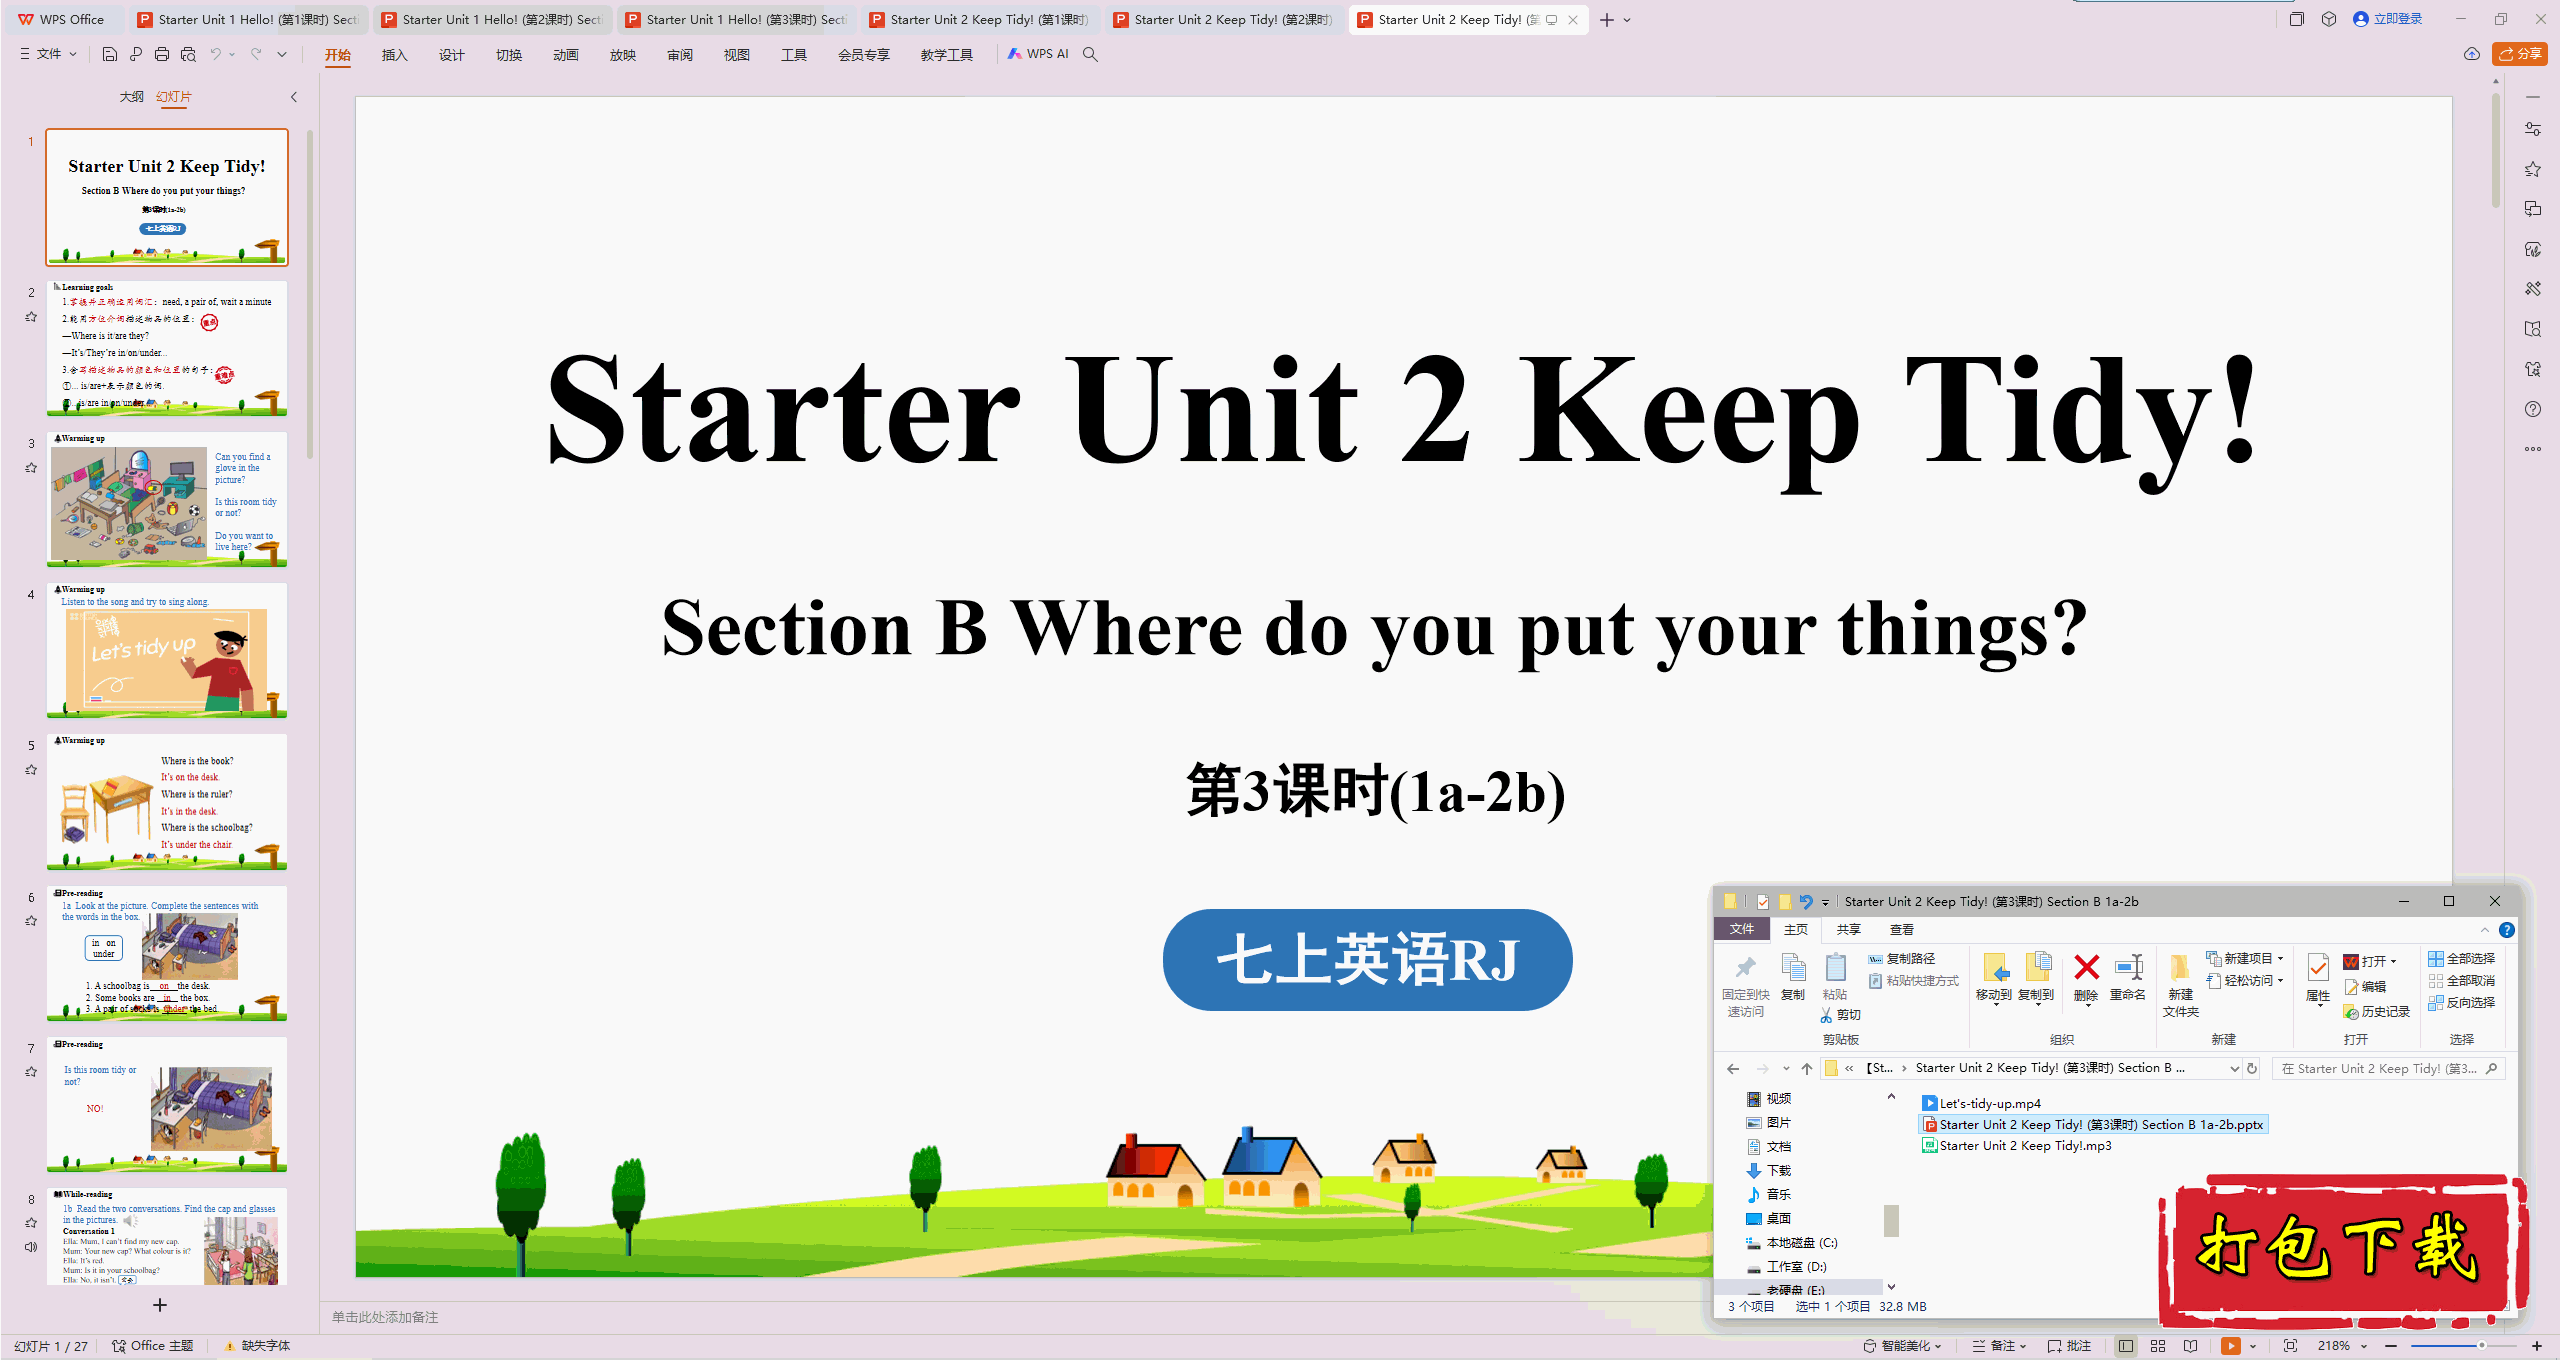
Task: Click Explorer refresh button by address bar
Action: click(x=2252, y=1068)
